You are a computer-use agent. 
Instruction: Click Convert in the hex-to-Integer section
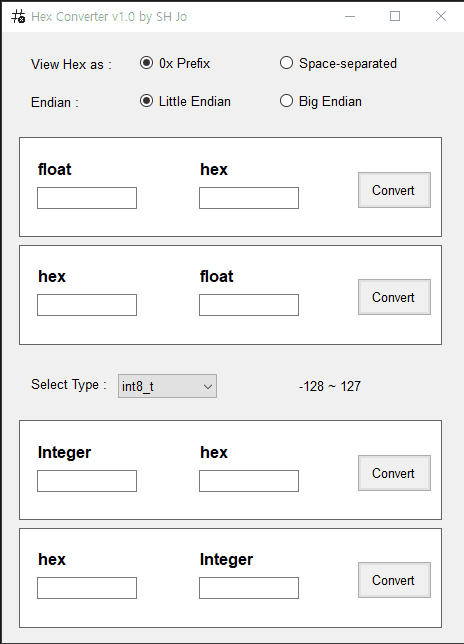(394, 580)
